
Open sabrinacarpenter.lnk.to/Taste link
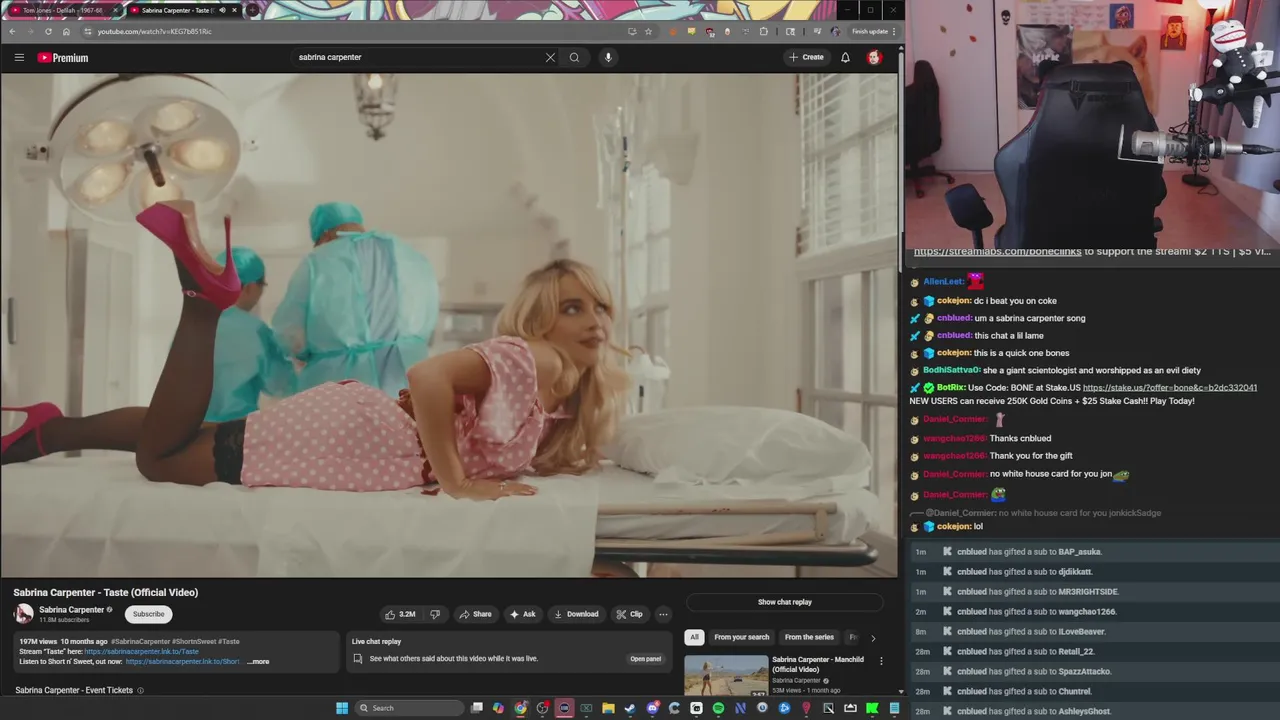coord(141,651)
